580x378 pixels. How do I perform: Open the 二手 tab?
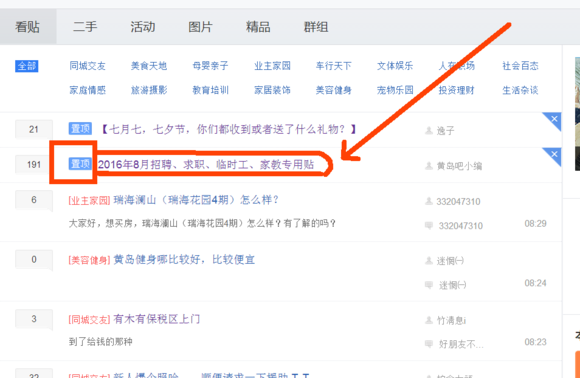coord(85,27)
